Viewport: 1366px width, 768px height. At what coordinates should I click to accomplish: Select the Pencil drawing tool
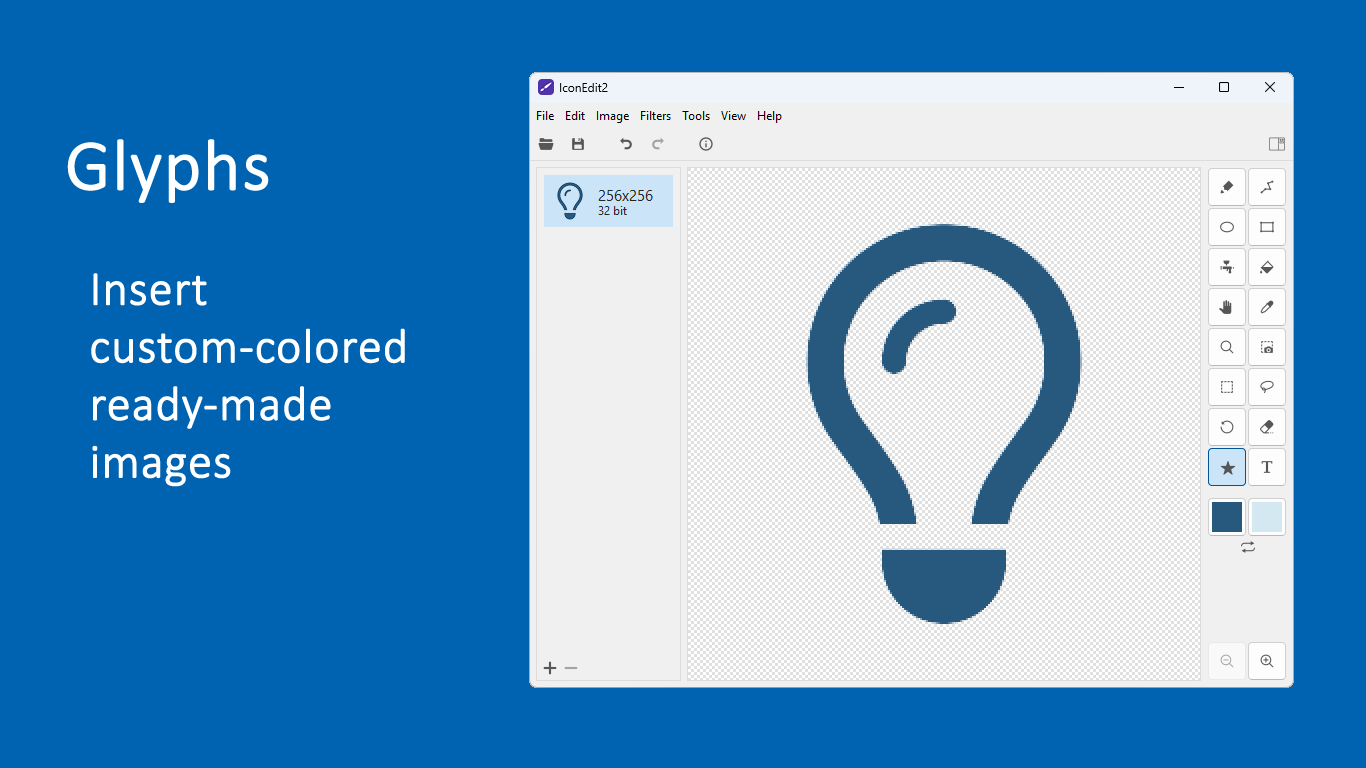1227,187
